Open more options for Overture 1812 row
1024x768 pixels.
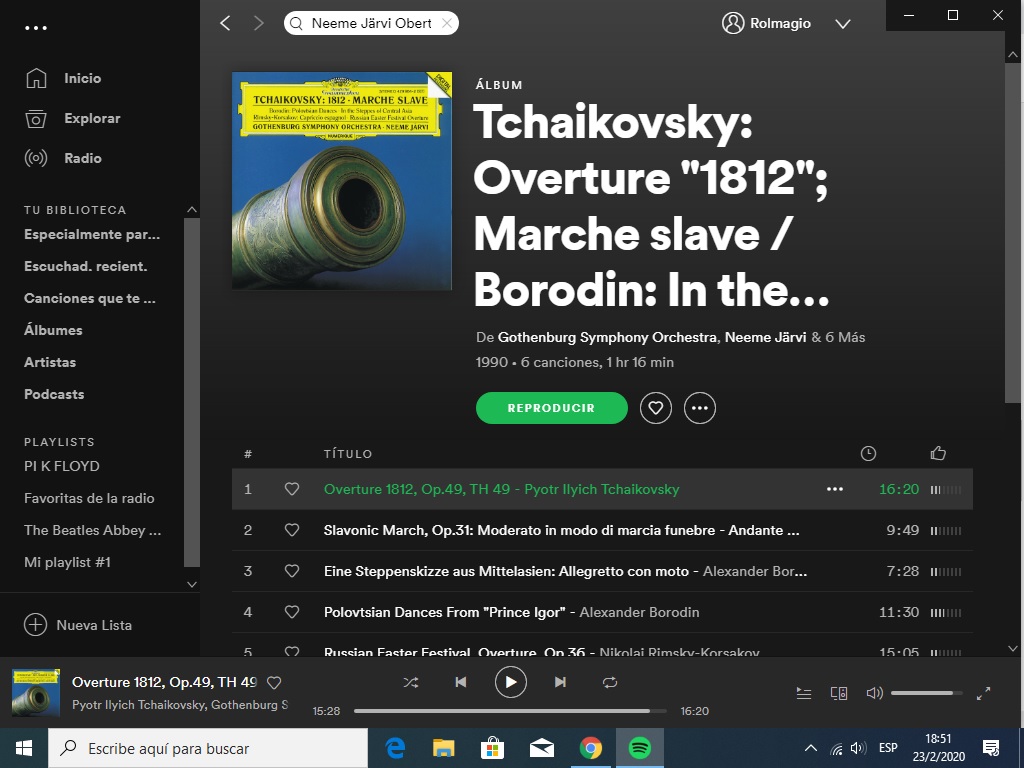(x=835, y=489)
